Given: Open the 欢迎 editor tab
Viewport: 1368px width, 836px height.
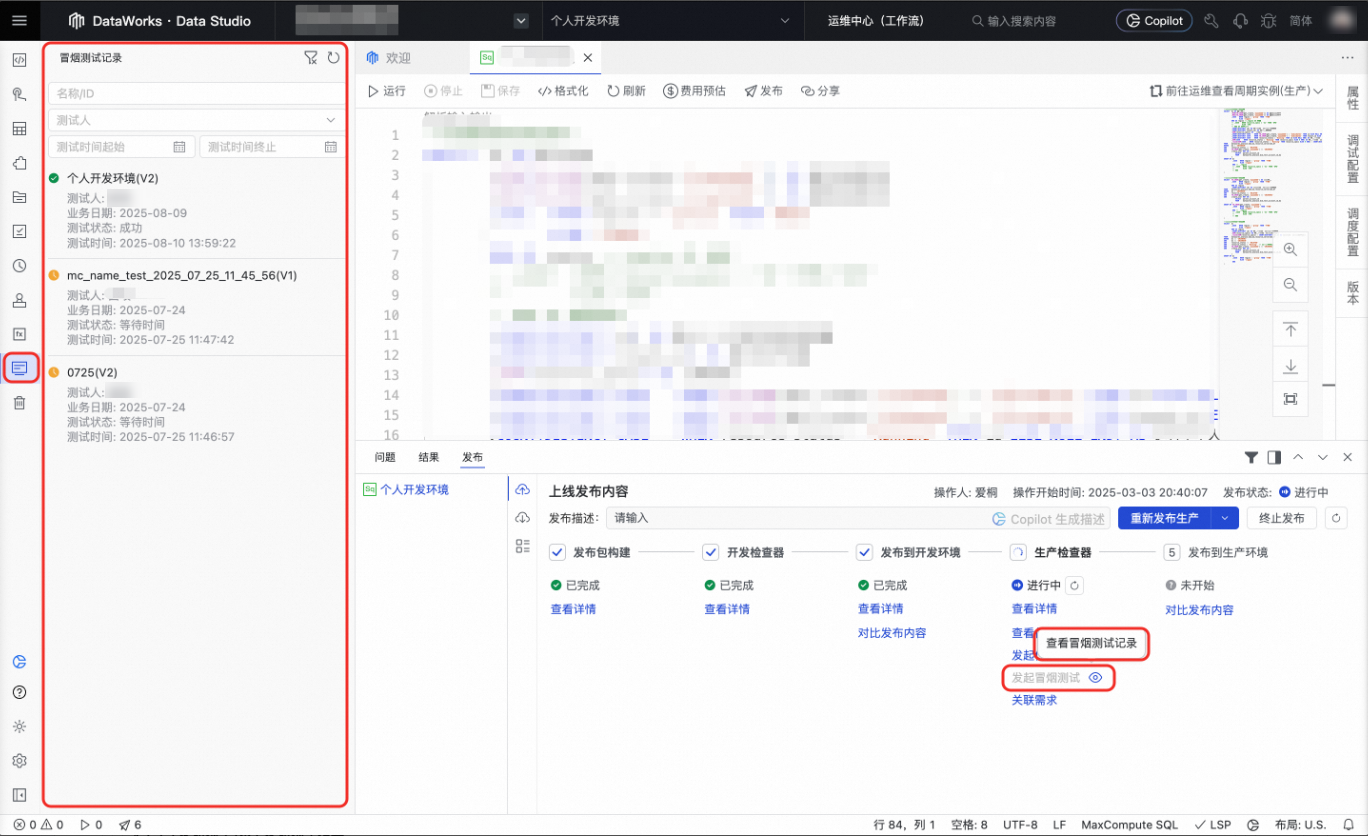Looking at the screenshot, I should coord(389,58).
